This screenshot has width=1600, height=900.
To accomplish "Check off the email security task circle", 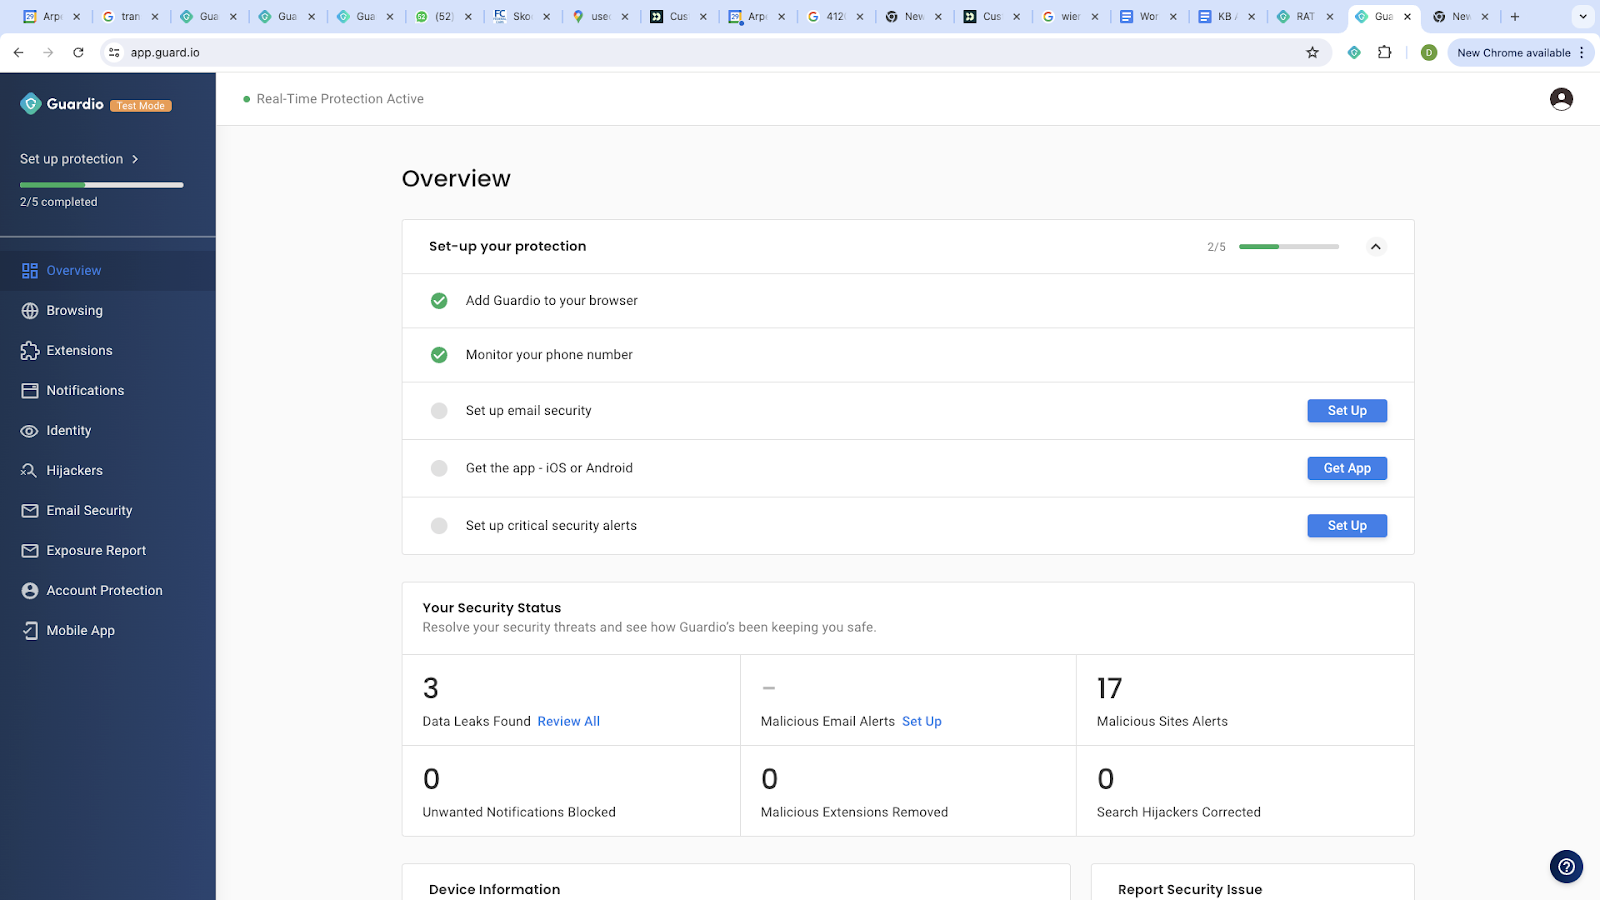I will (438, 410).
